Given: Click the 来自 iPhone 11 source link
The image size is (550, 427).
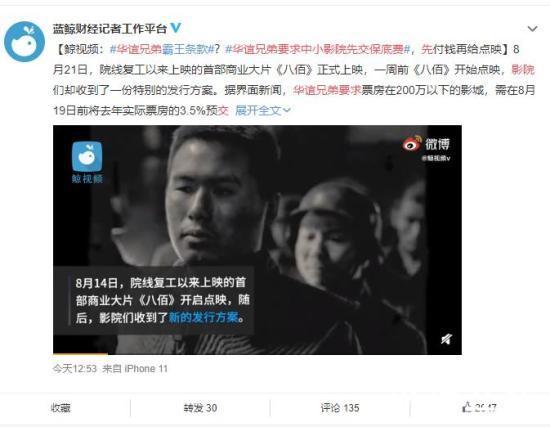Looking at the screenshot, I should point(135,368).
